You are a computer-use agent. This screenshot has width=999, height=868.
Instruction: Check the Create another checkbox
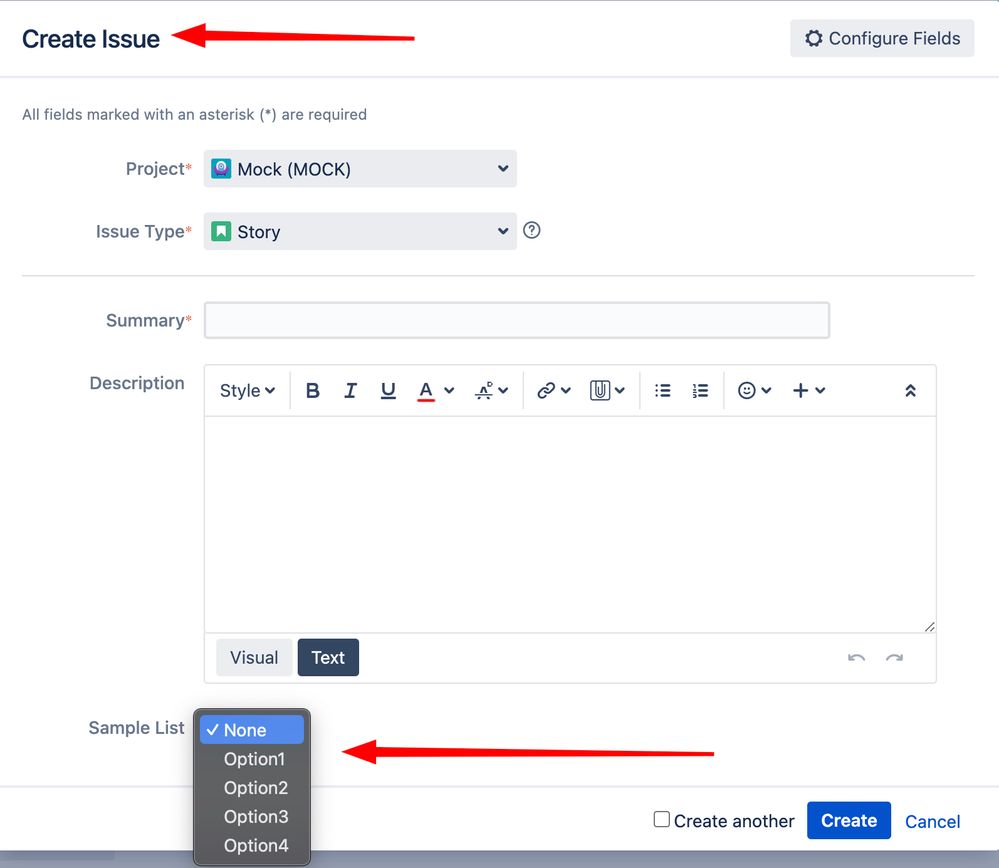(x=661, y=819)
